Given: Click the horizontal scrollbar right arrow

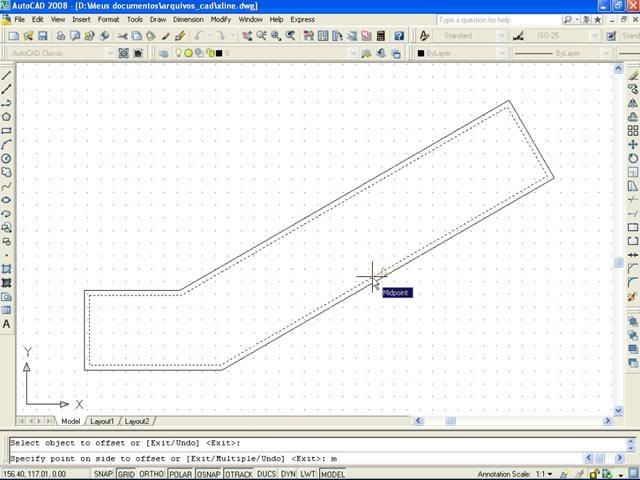Looking at the screenshot, I should point(607,421).
